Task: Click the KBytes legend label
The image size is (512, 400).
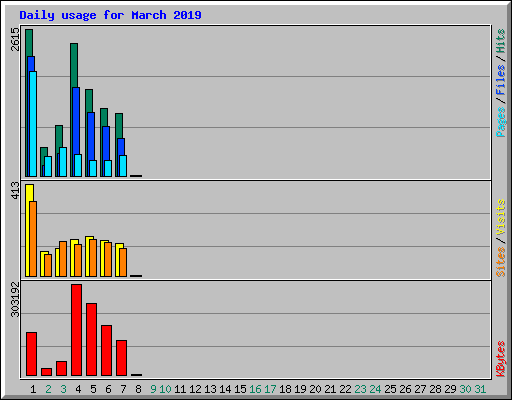Action: click(500, 359)
